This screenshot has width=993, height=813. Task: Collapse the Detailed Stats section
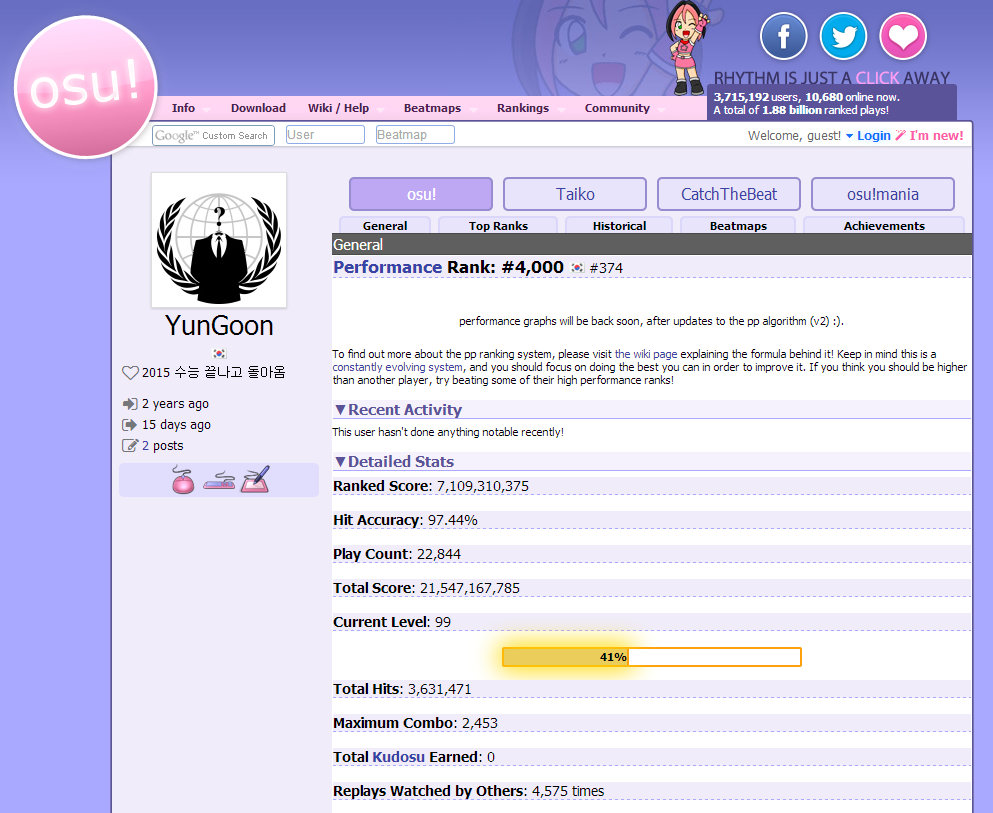click(395, 462)
